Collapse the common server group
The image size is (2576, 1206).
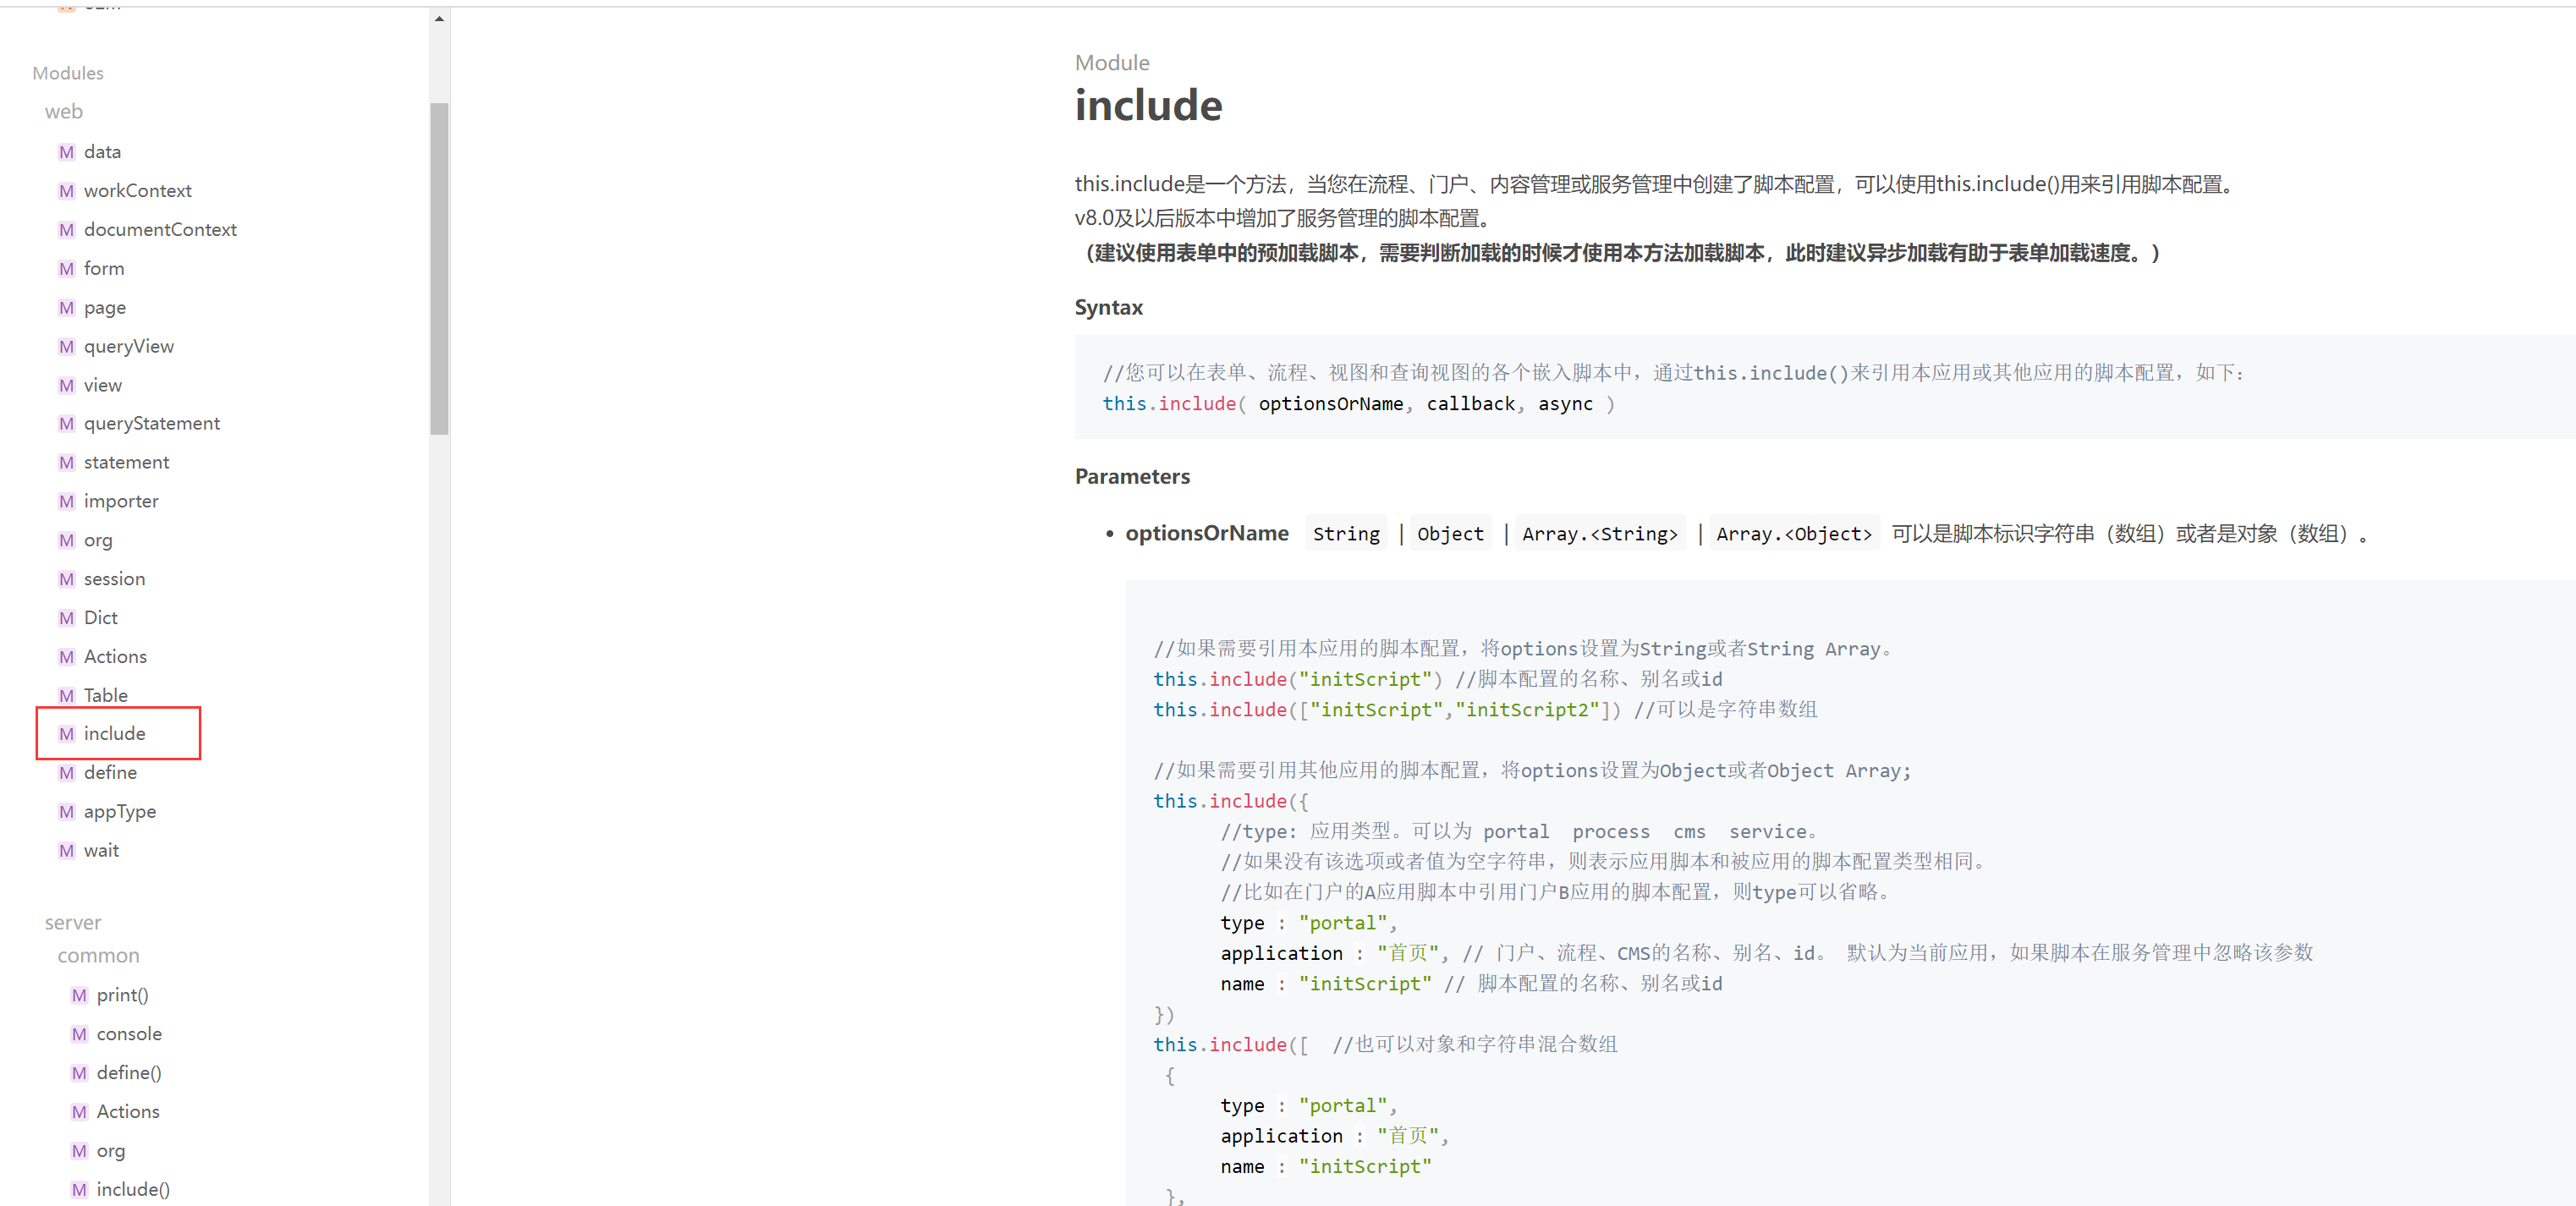point(98,956)
